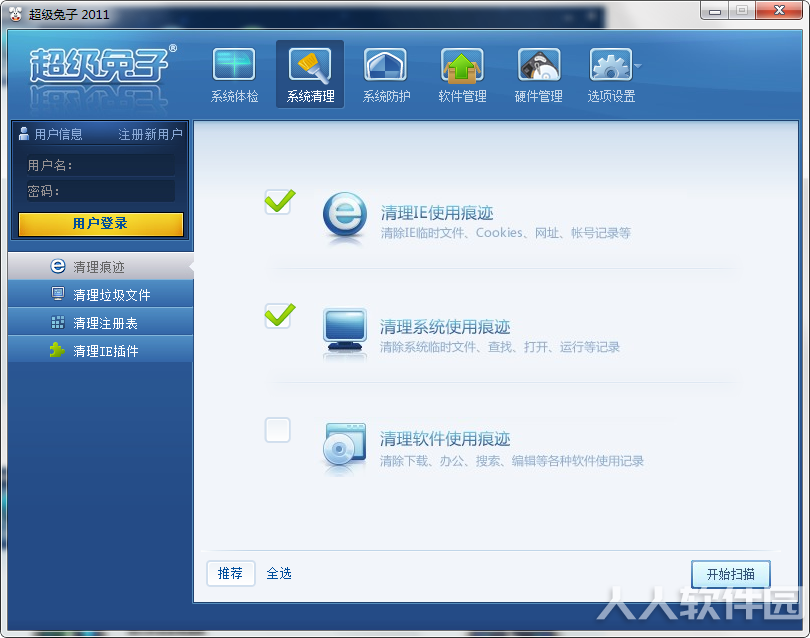Check the 清理软件使用痕迹 checkbox

278,430
